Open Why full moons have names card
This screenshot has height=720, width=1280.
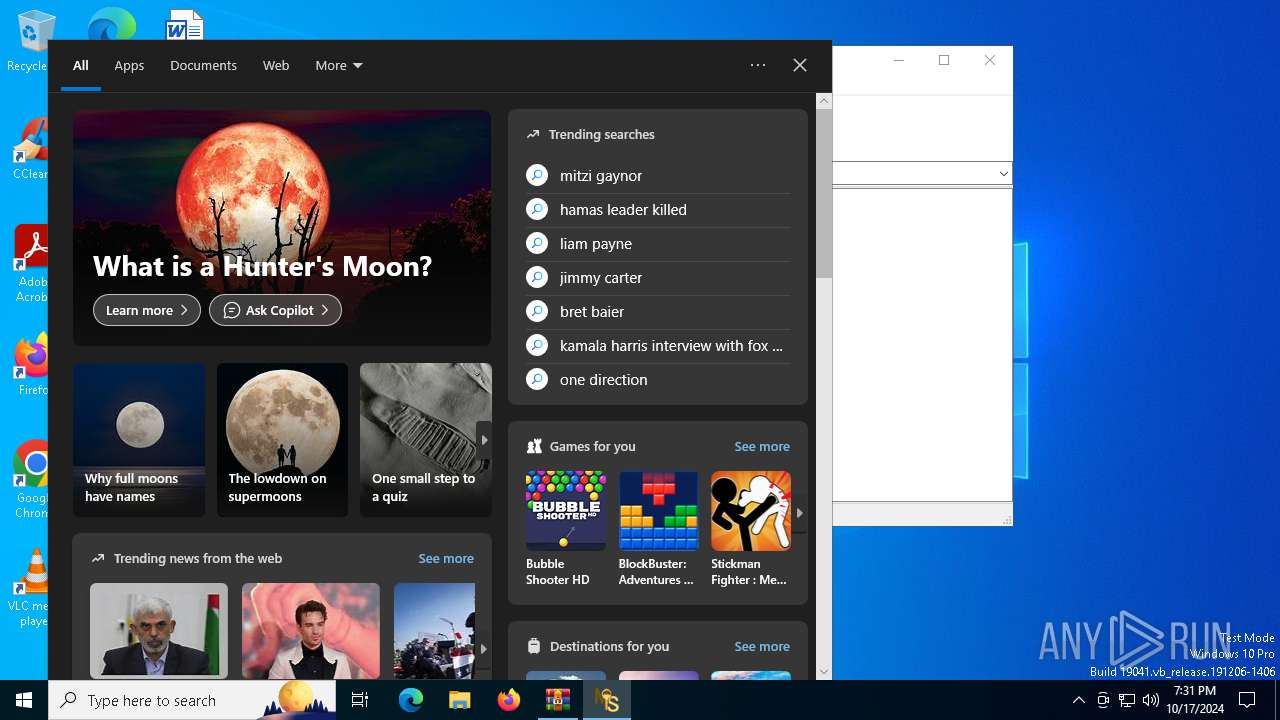click(139, 440)
